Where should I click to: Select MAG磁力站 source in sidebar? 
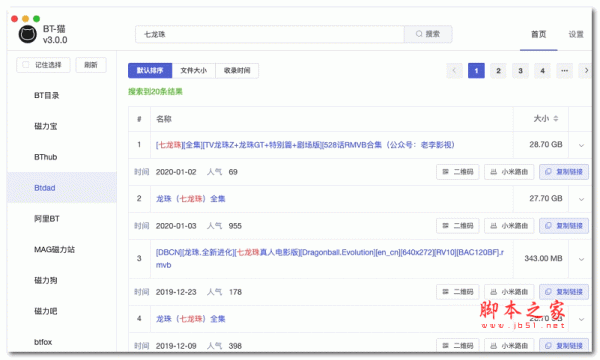tap(62, 249)
